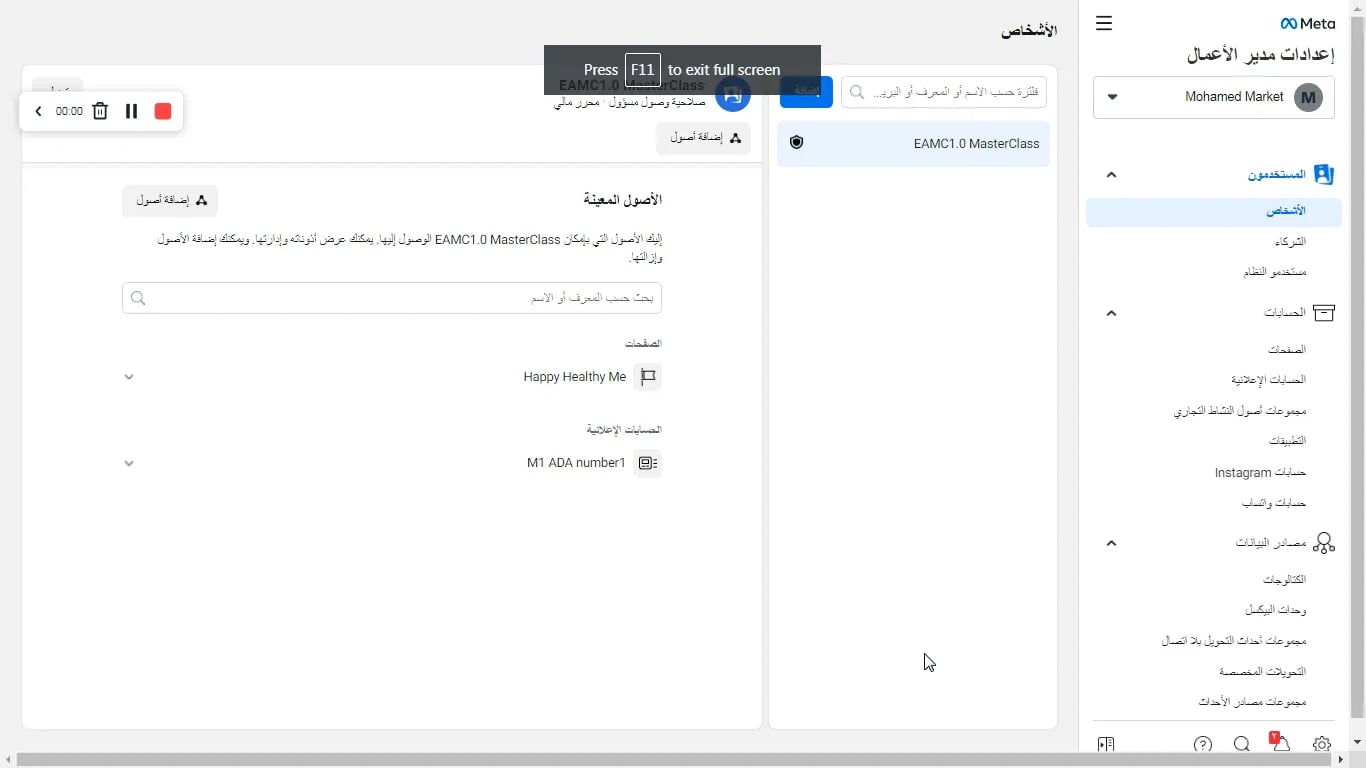Select EAMC1.0 MasterClass in people list
Image resolution: width=1366 pixels, height=768 pixels.
click(913, 144)
